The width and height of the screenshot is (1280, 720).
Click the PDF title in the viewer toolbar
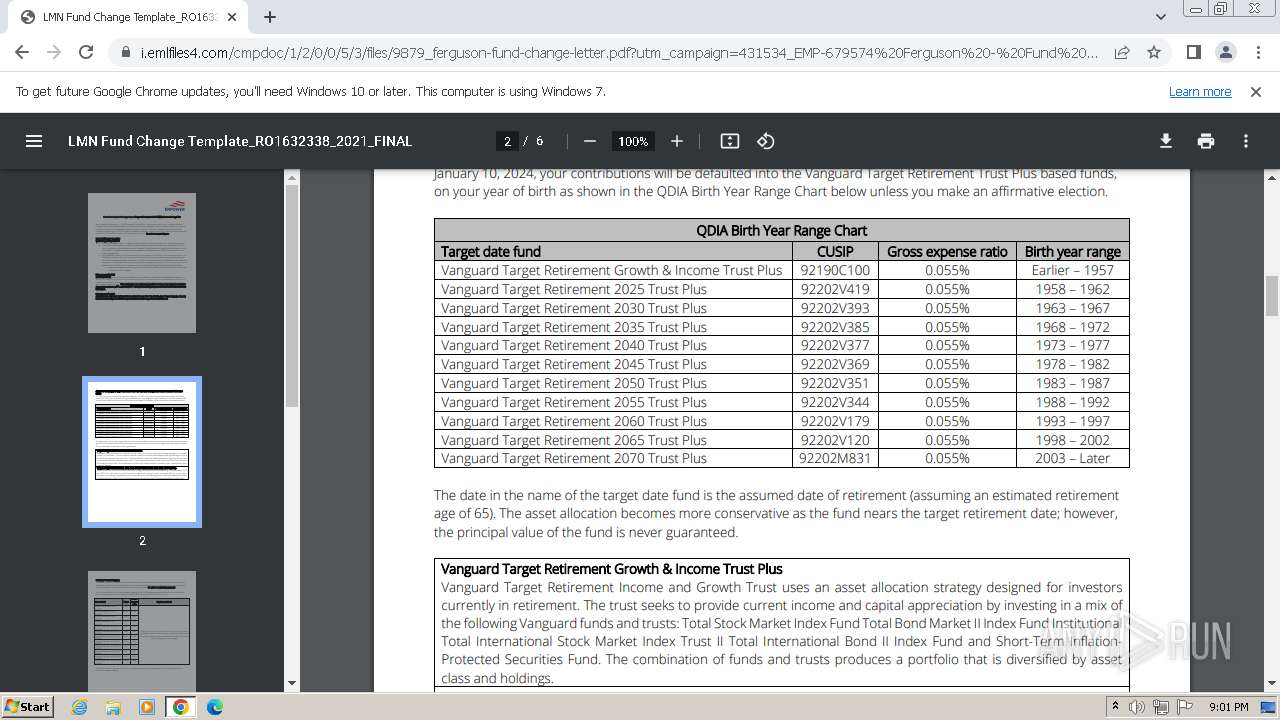tap(240, 141)
